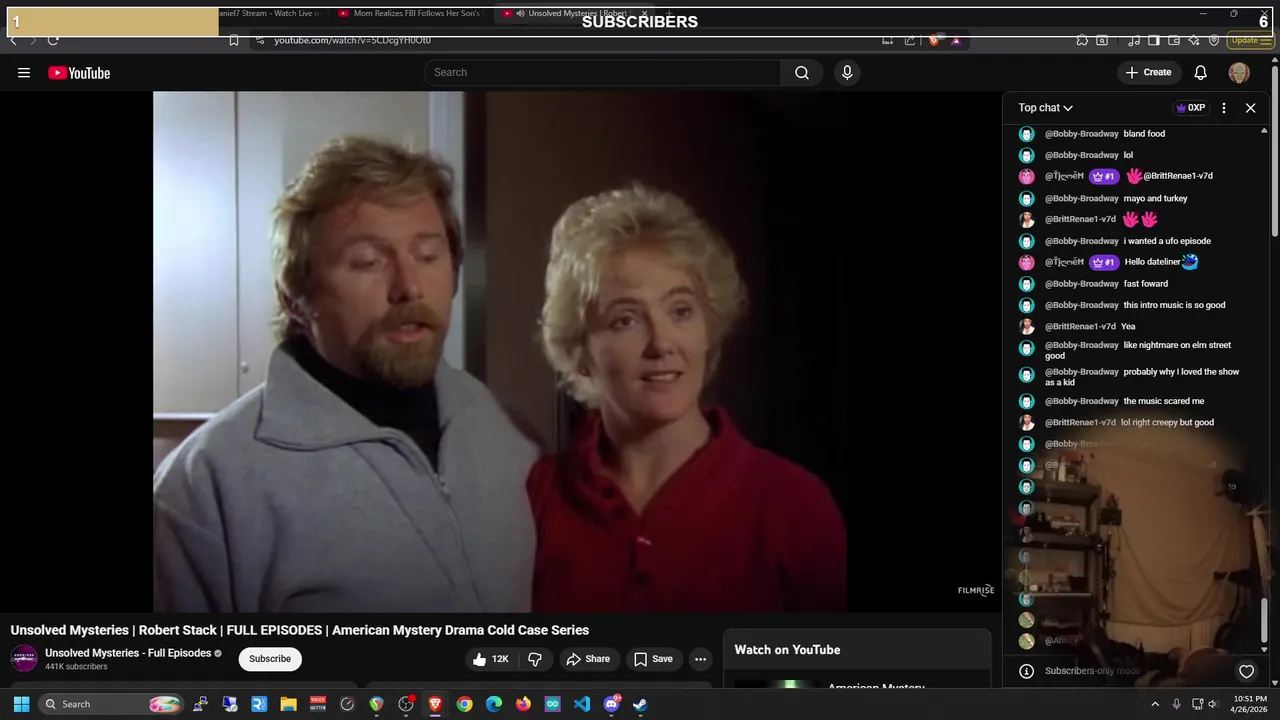Click chat message 'i wanted a ufo episode'
Screen dimensions: 1280x720
[x=1167, y=241]
